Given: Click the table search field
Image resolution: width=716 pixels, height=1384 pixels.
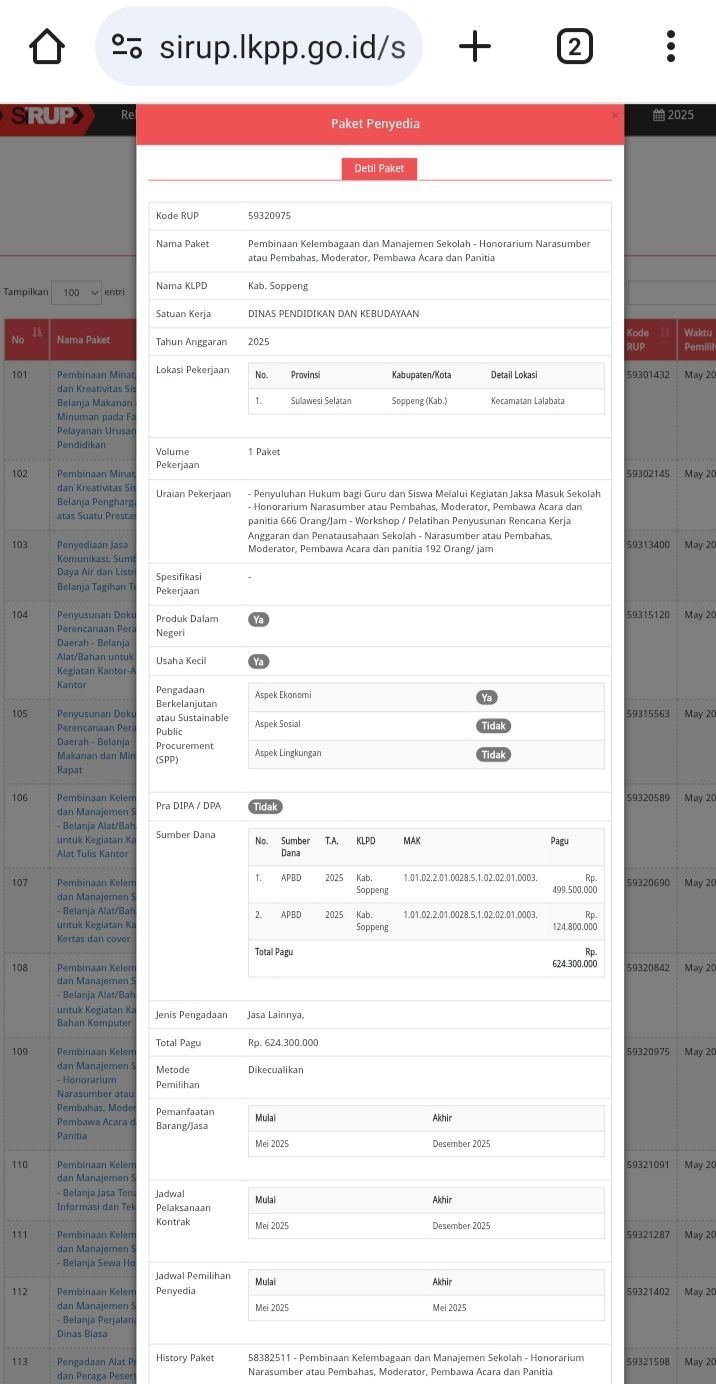Looking at the screenshot, I should [x=670, y=293].
